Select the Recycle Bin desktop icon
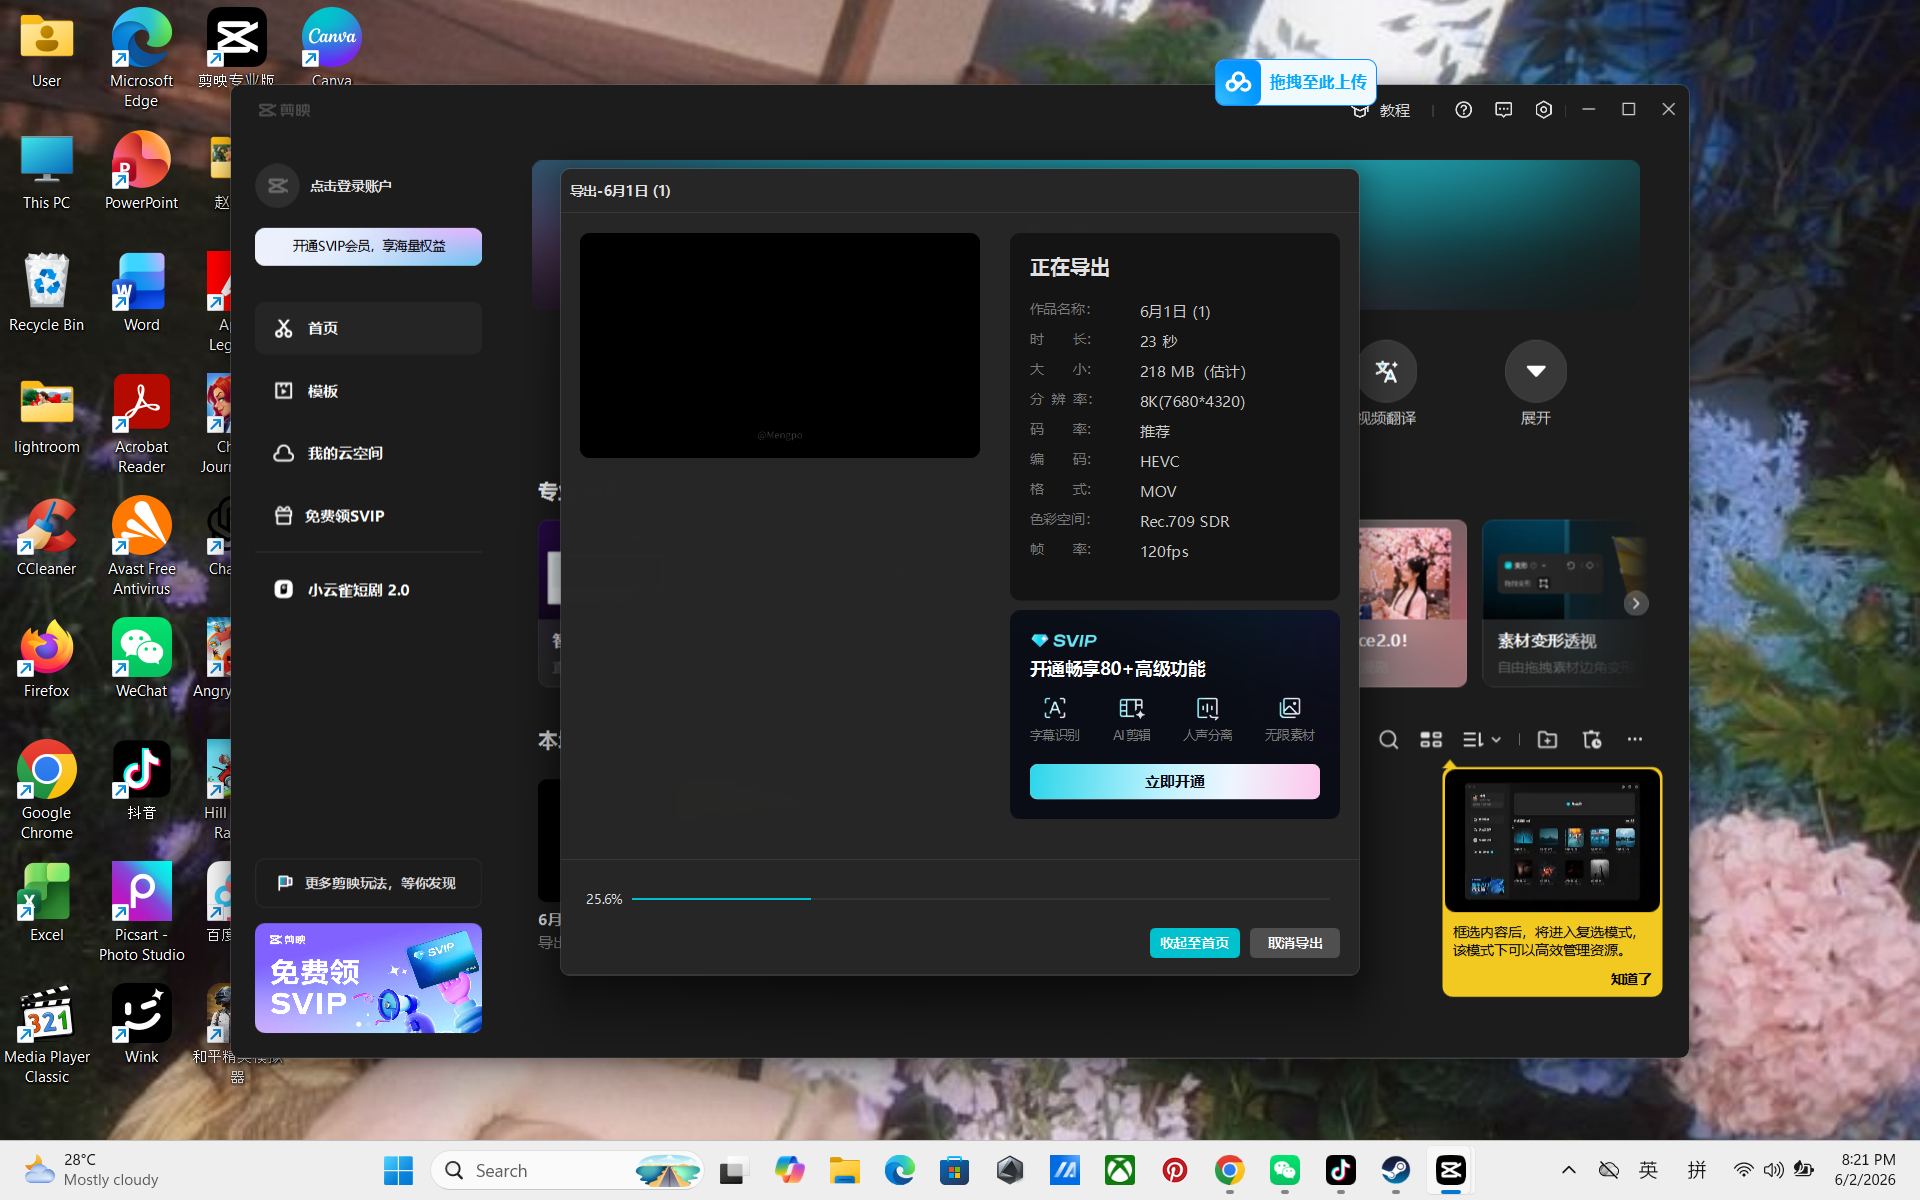The height and width of the screenshot is (1200, 1920). pos(46,292)
